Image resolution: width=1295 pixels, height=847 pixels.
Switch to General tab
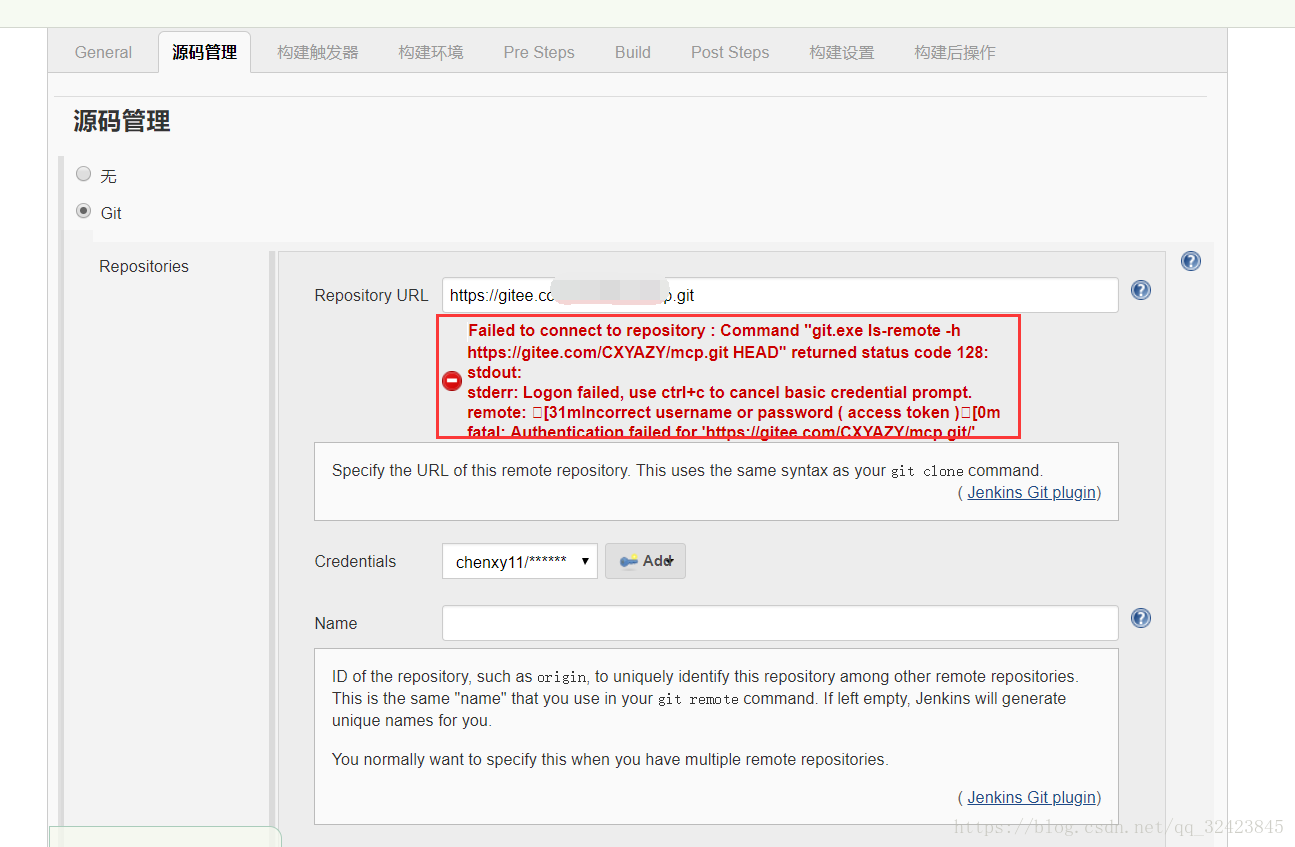click(103, 52)
